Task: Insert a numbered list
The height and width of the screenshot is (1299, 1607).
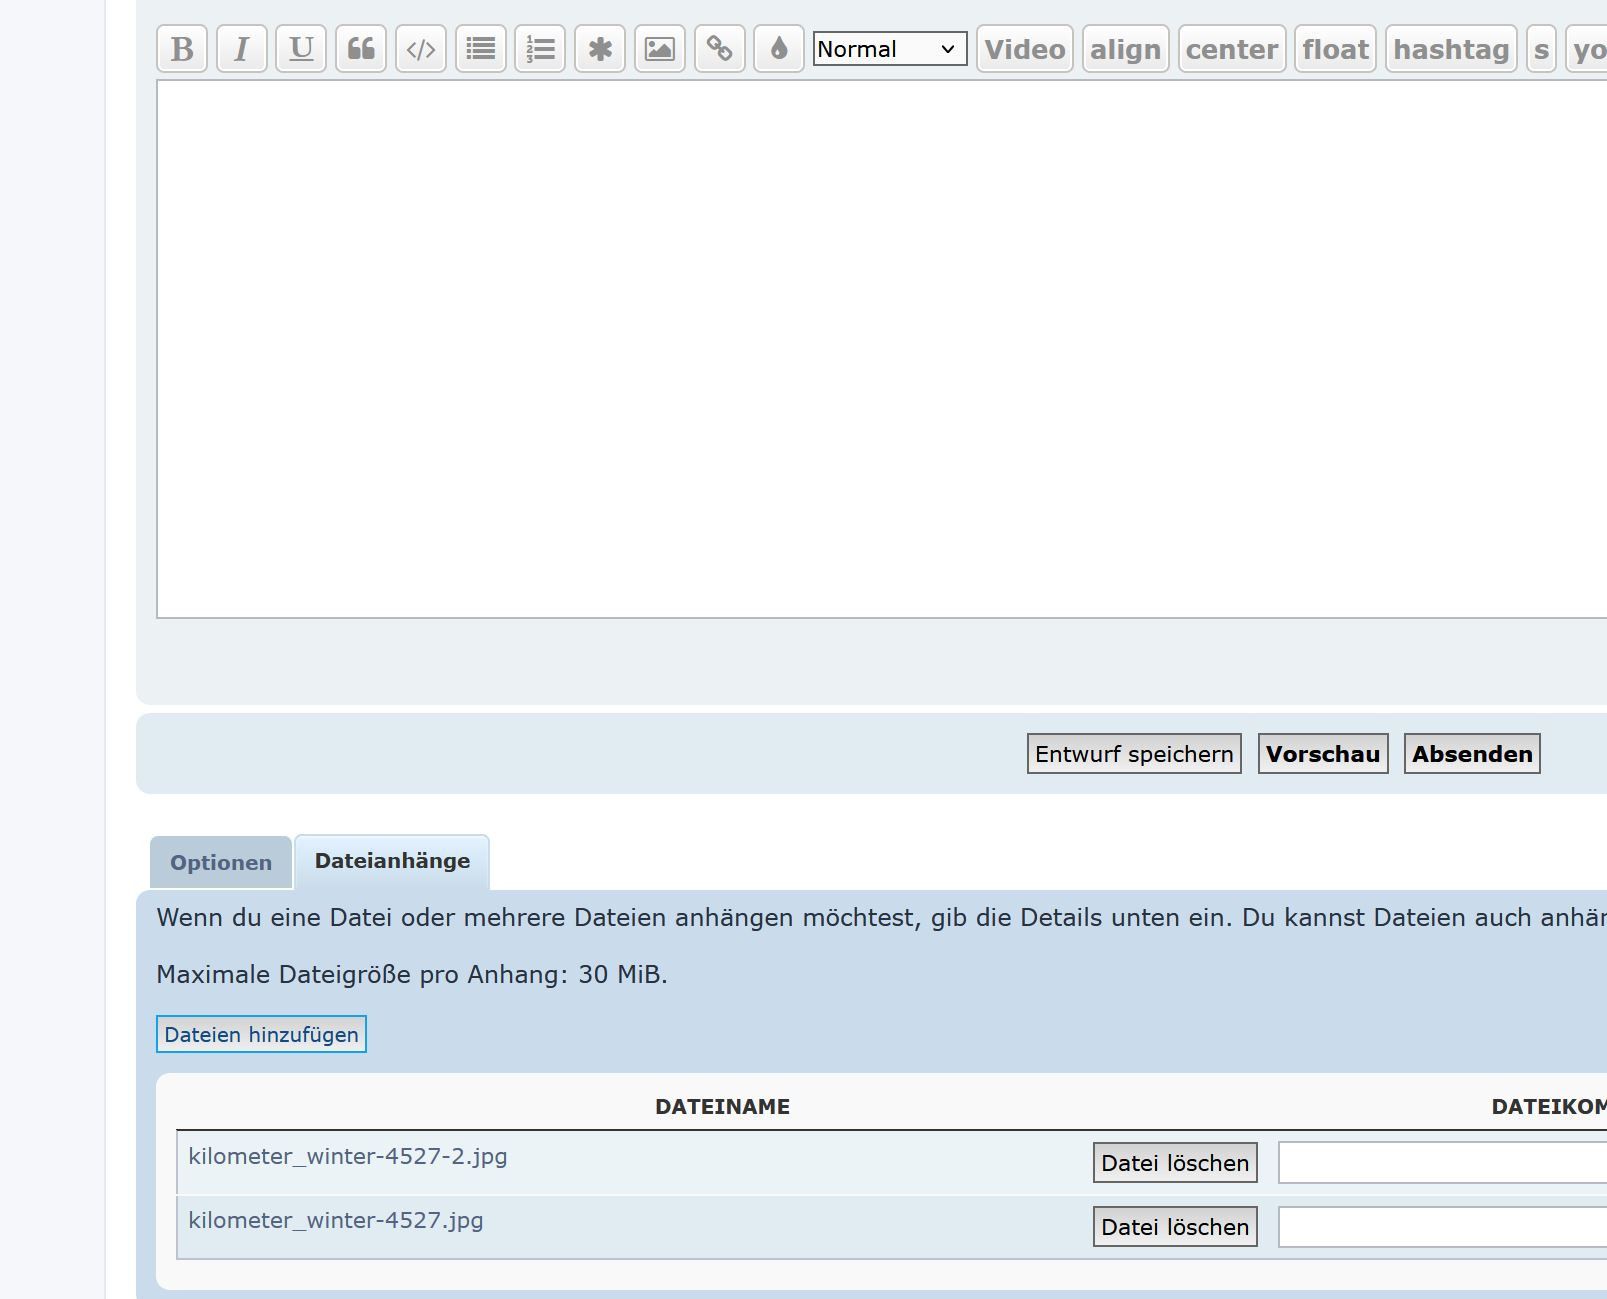Action: pyautogui.click(x=540, y=49)
